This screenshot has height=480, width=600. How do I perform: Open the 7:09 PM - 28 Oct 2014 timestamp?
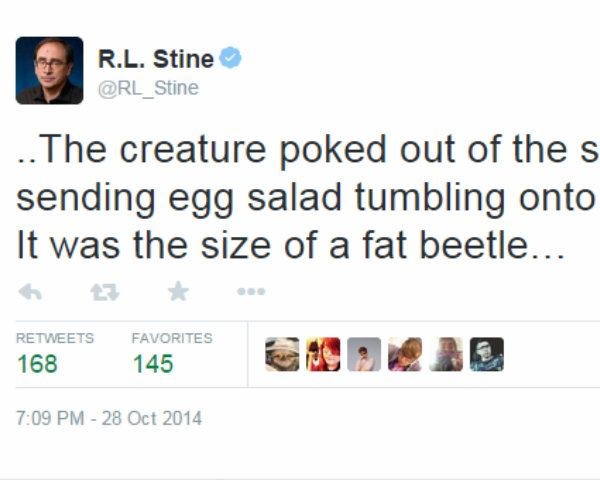[109, 418]
